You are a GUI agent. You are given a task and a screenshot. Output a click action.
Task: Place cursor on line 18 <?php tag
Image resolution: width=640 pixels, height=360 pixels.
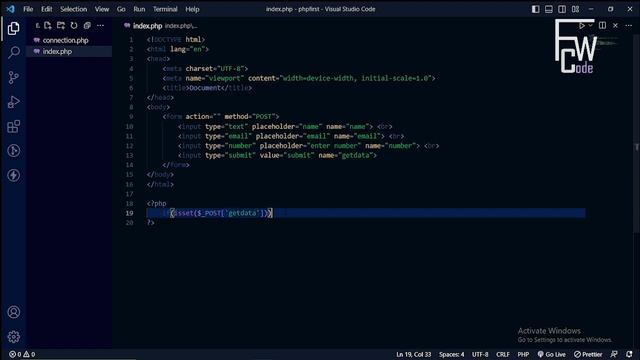click(x=157, y=203)
